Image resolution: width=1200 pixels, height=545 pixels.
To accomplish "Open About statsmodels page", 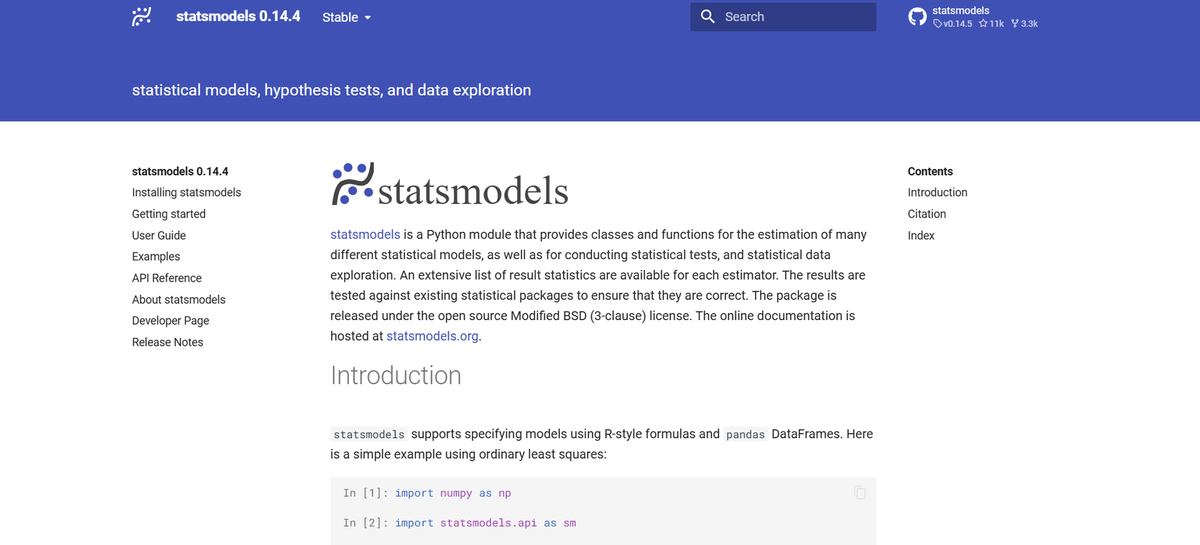I will click(x=179, y=299).
